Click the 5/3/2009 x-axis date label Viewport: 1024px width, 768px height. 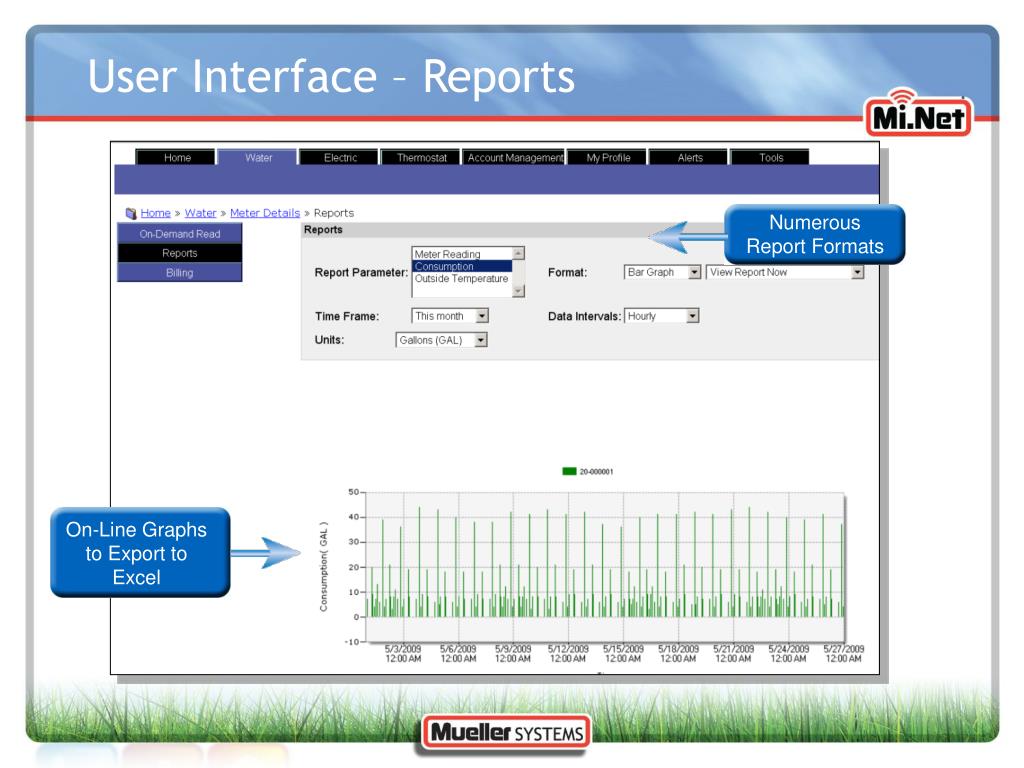coord(403,654)
